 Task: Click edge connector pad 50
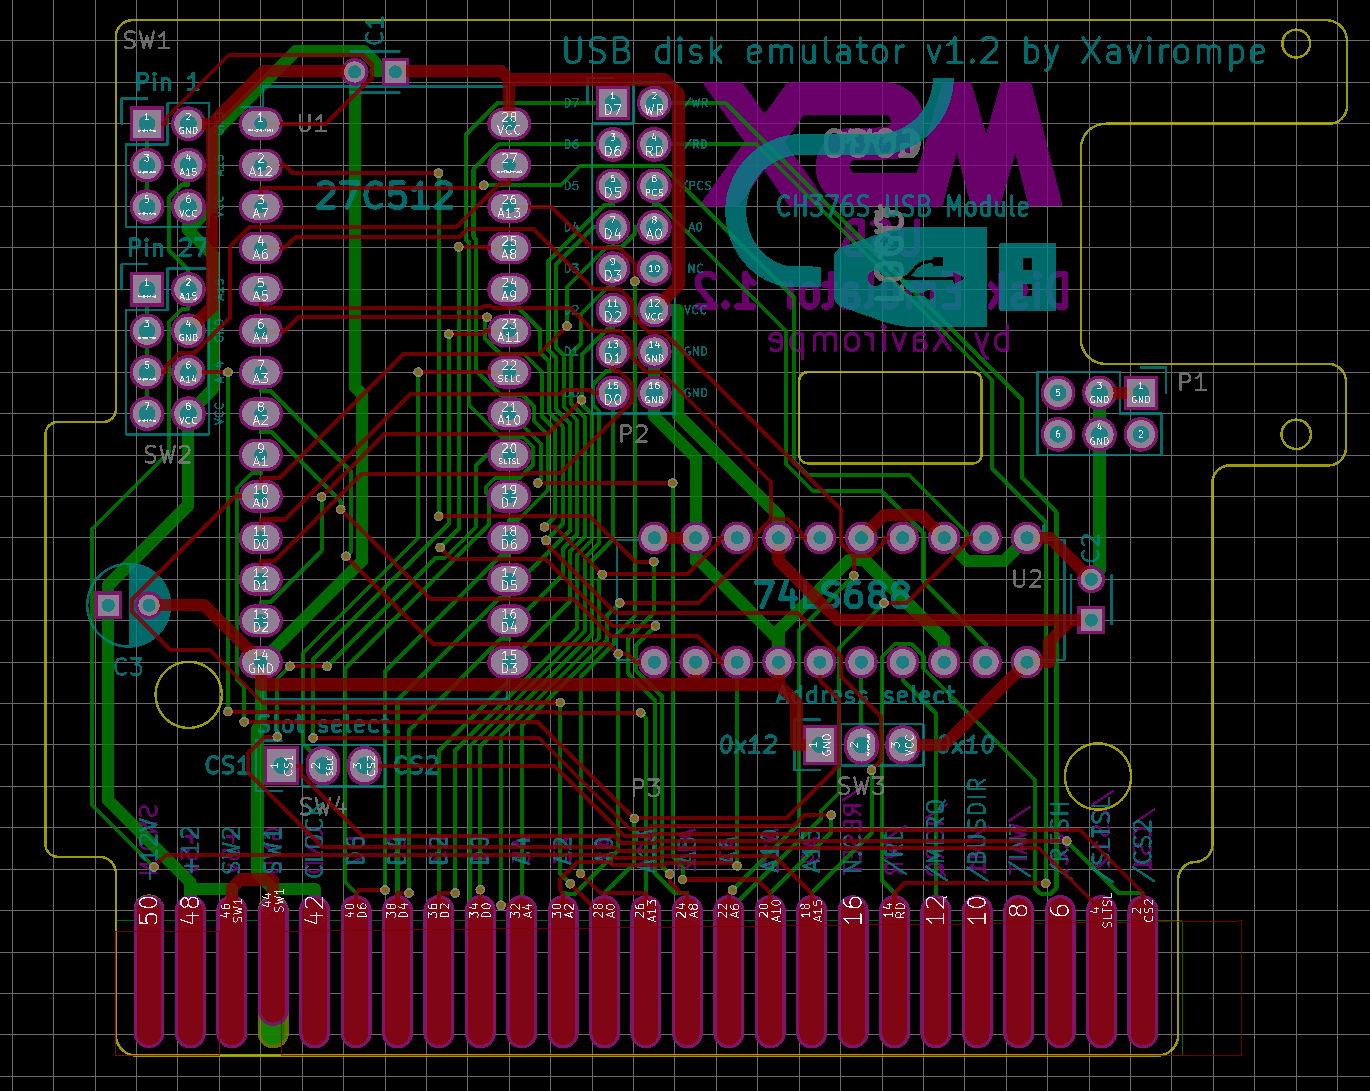tap(149, 970)
